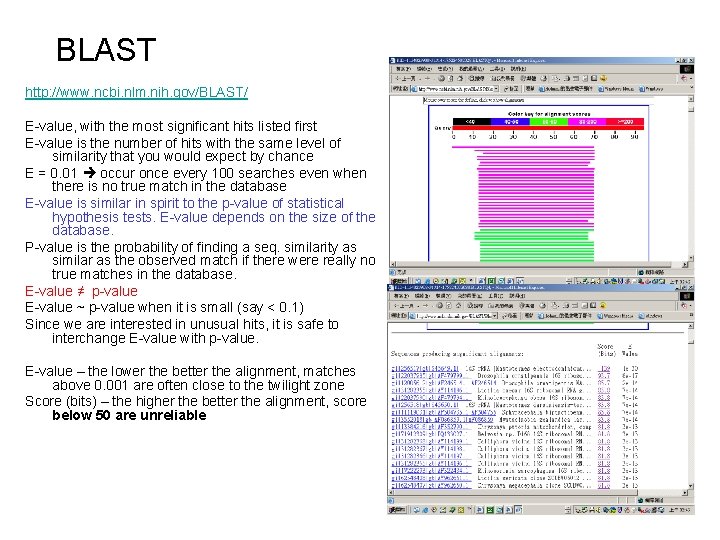
Task: Select green 50-80 swatch in color key
Action: coord(549,122)
